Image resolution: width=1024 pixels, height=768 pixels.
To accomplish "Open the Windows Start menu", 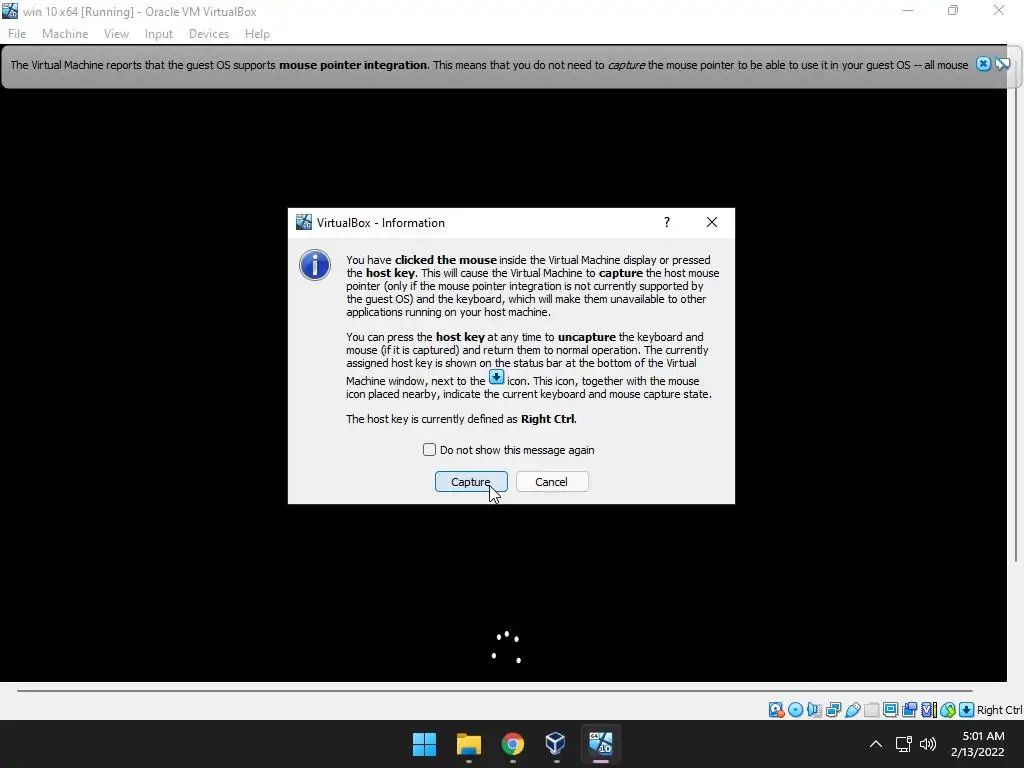I will pos(424,744).
